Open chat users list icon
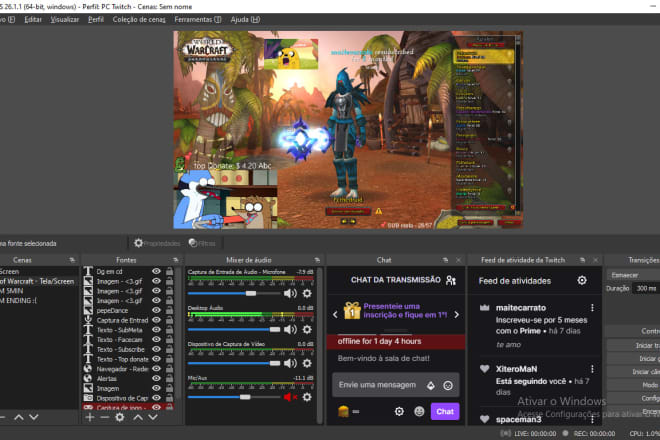This screenshot has height=440, width=660. point(450,281)
